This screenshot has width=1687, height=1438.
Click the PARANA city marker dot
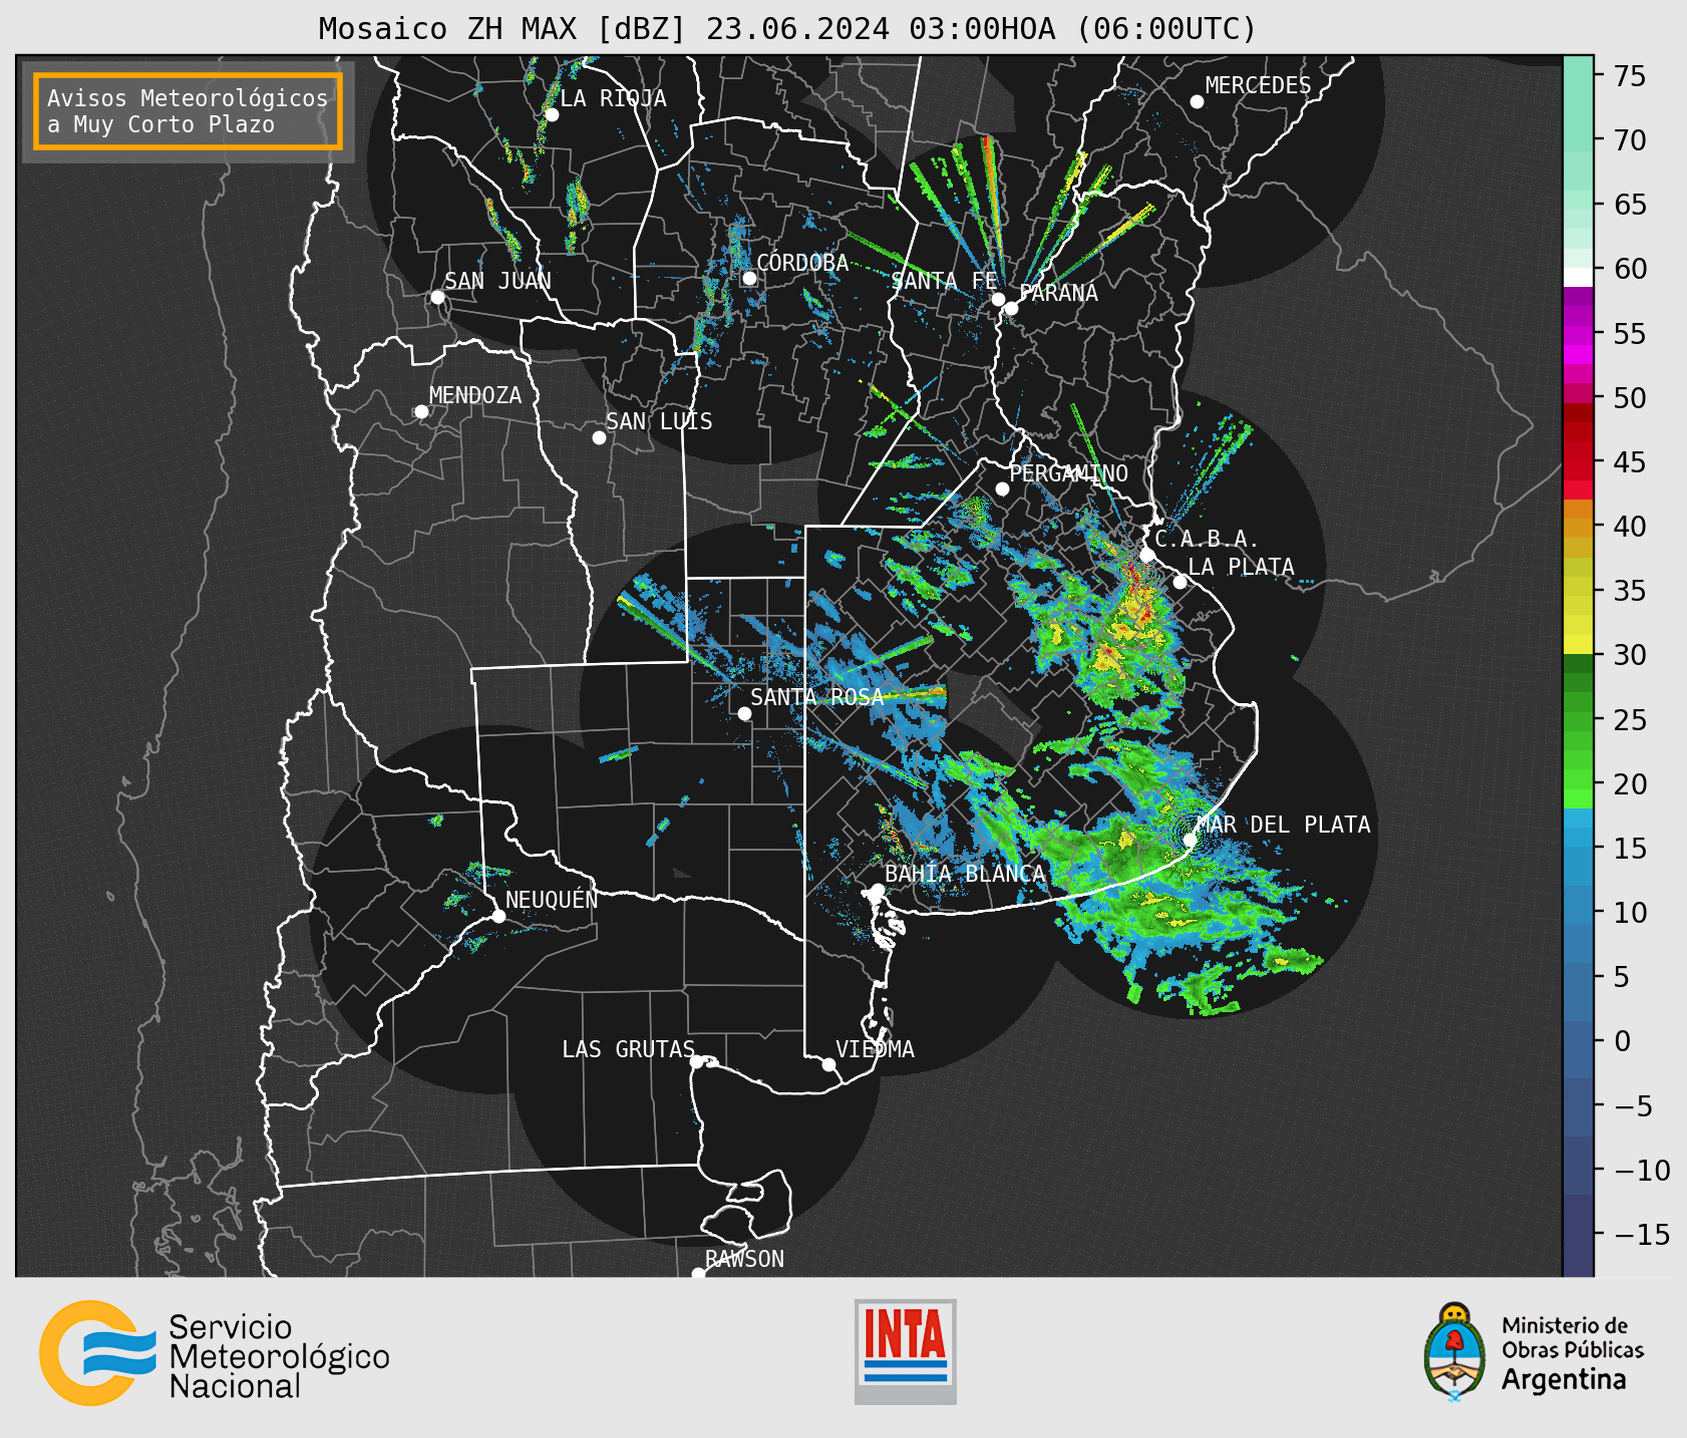pos(1011,308)
